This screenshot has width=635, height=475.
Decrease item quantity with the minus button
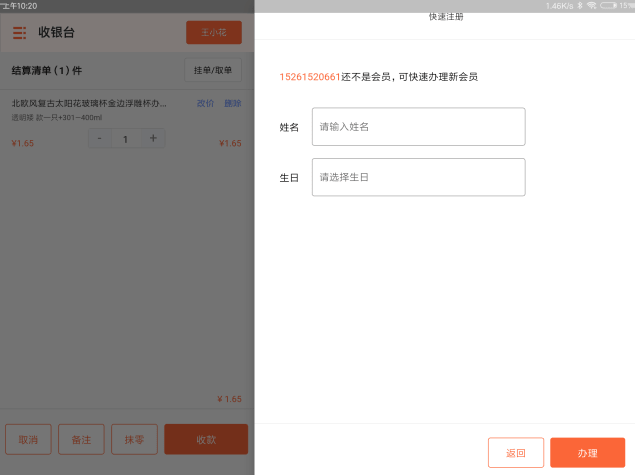click(x=99, y=138)
